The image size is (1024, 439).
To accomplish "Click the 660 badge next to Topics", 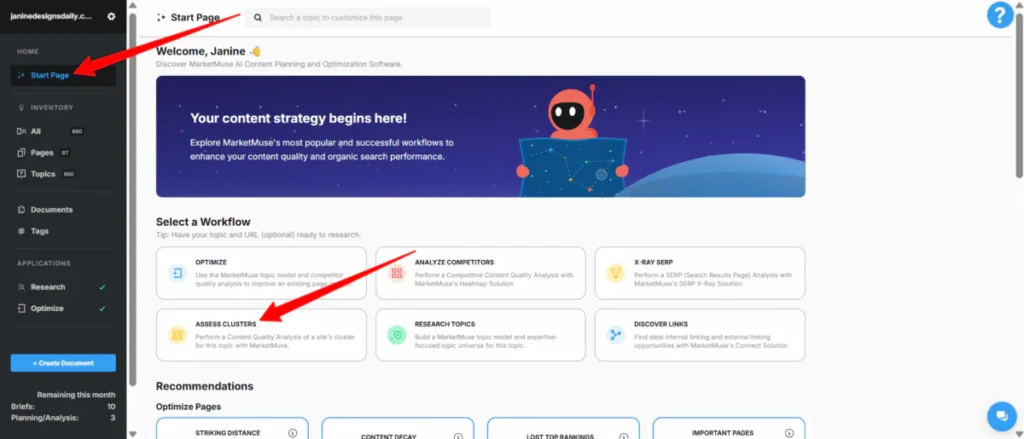I will [x=69, y=174].
